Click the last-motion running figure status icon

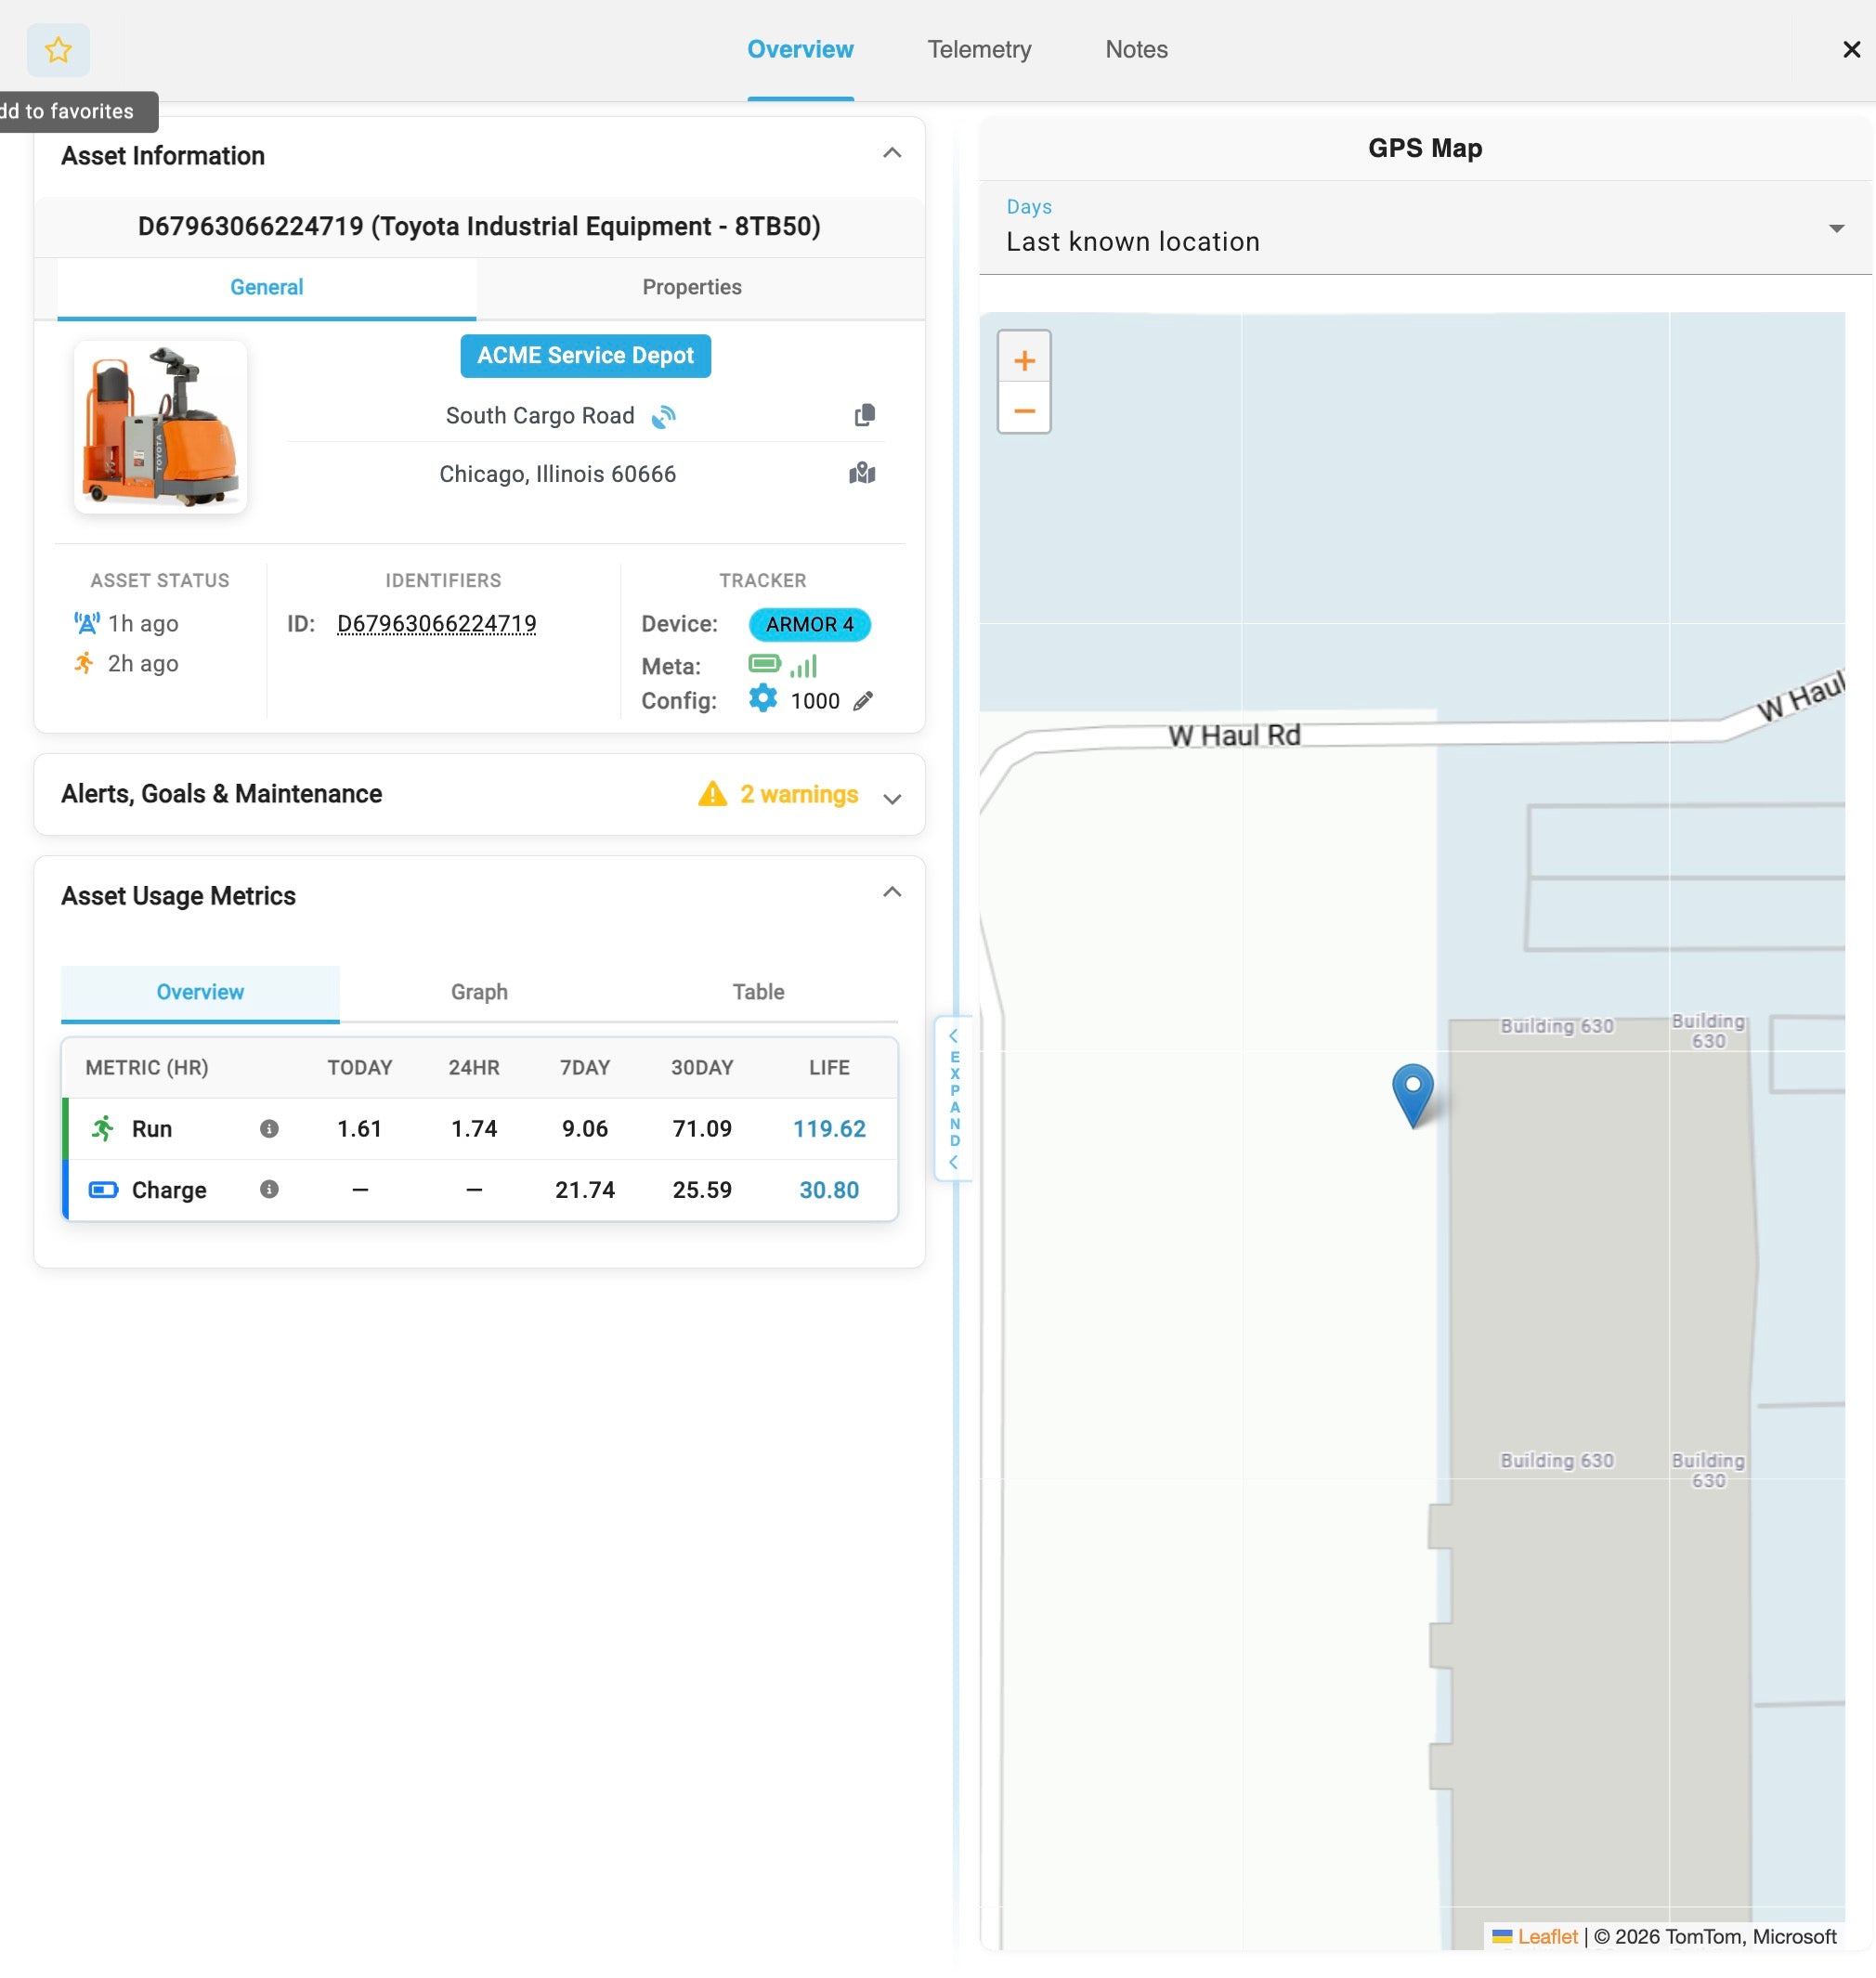point(85,663)
